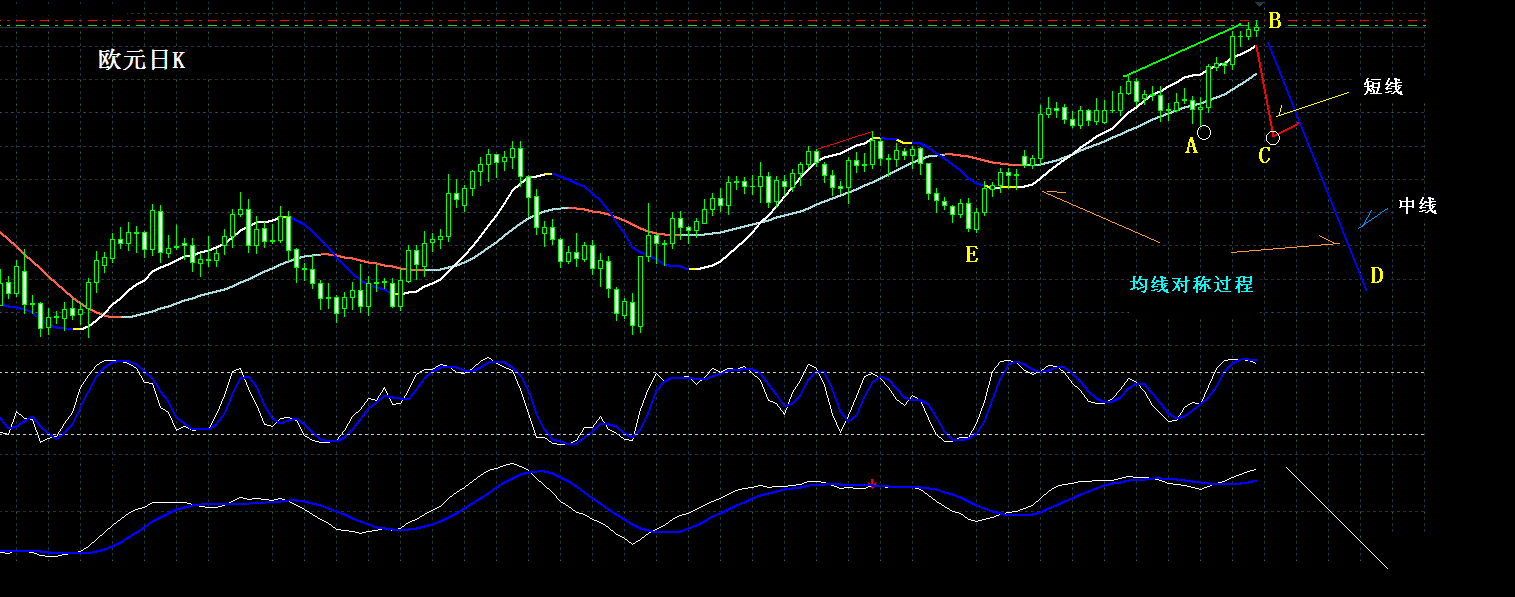Click the yellow label D at blue line end
This screenshot has width=1515, height=597.
click(1376, 275)
